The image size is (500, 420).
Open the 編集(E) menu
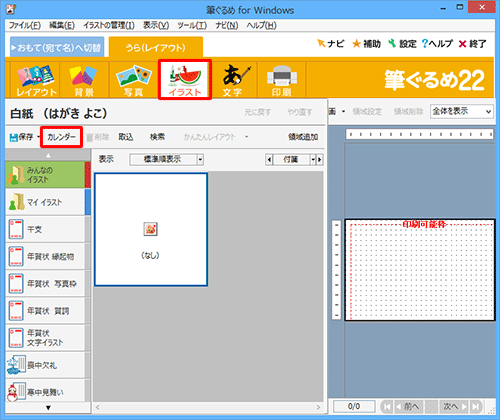(62, 25)
